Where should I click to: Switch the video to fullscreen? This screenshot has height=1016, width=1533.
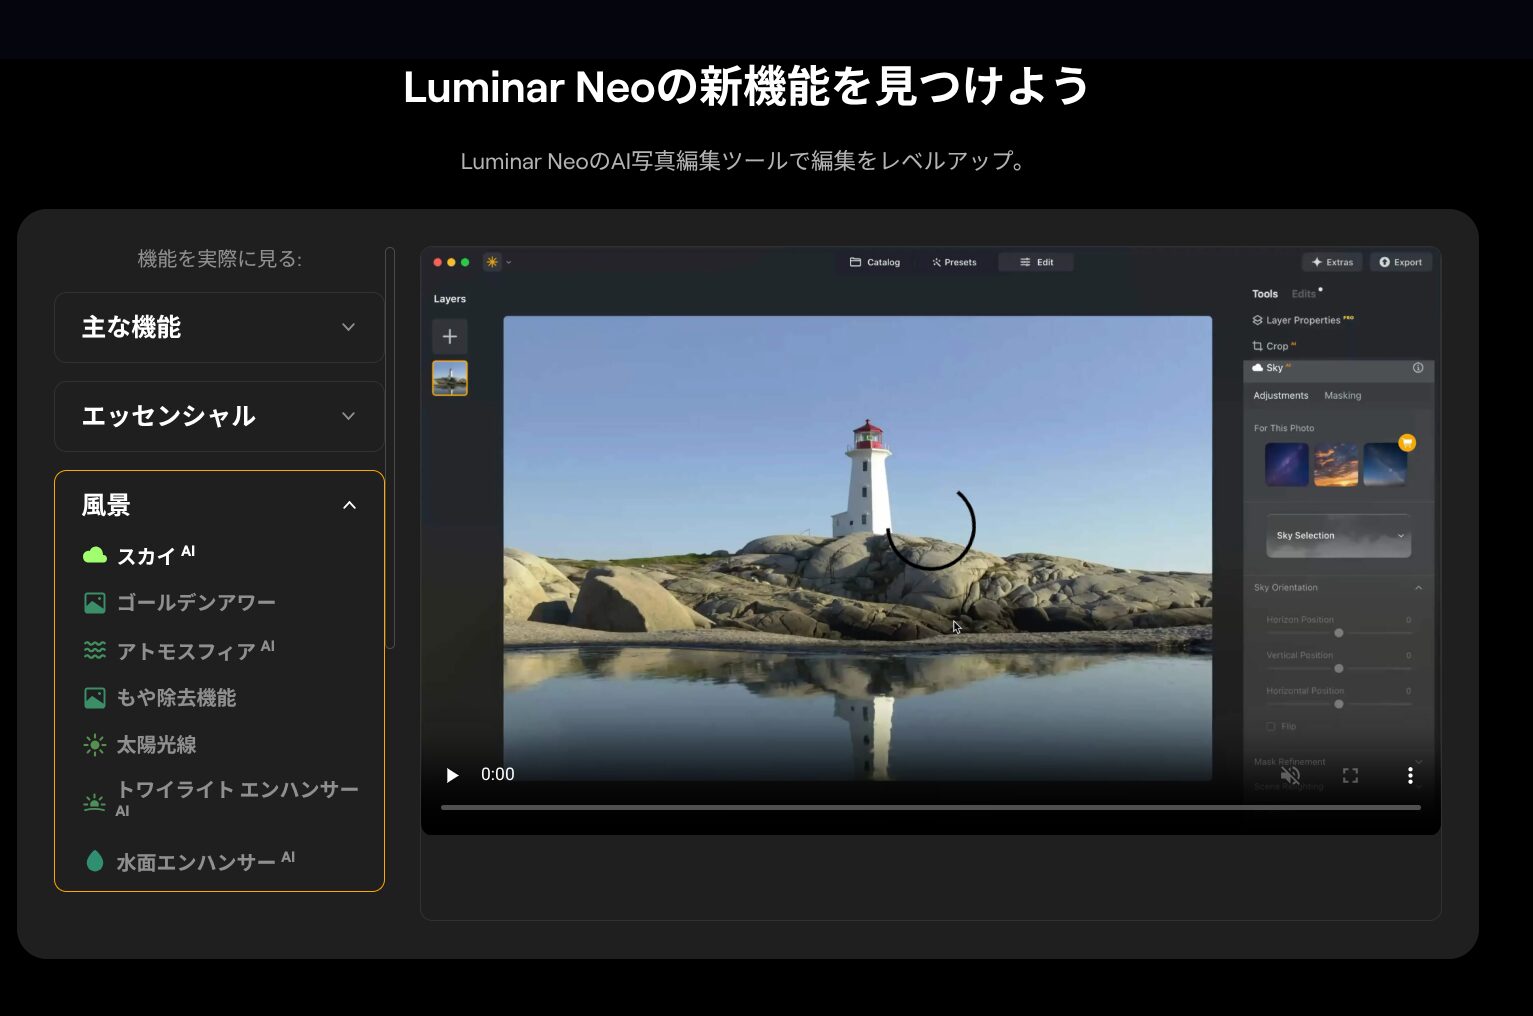coord(1350,775)
